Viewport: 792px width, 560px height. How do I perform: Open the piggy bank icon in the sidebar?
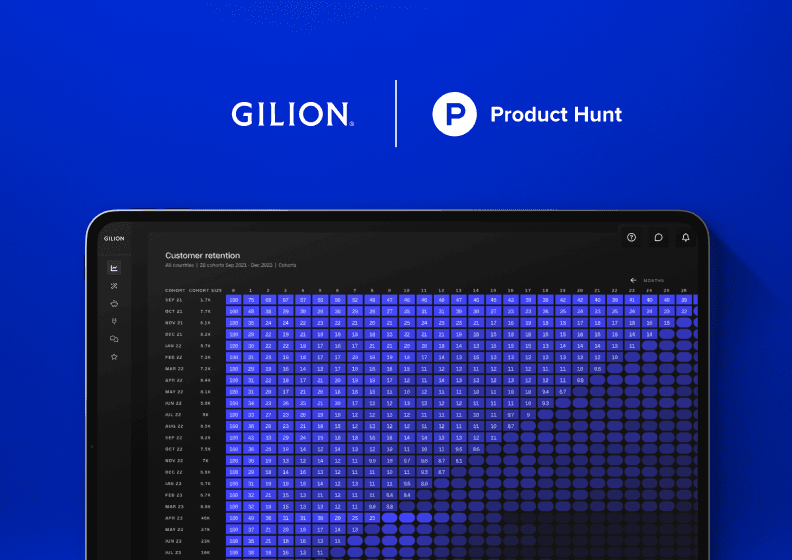point(114,303)
